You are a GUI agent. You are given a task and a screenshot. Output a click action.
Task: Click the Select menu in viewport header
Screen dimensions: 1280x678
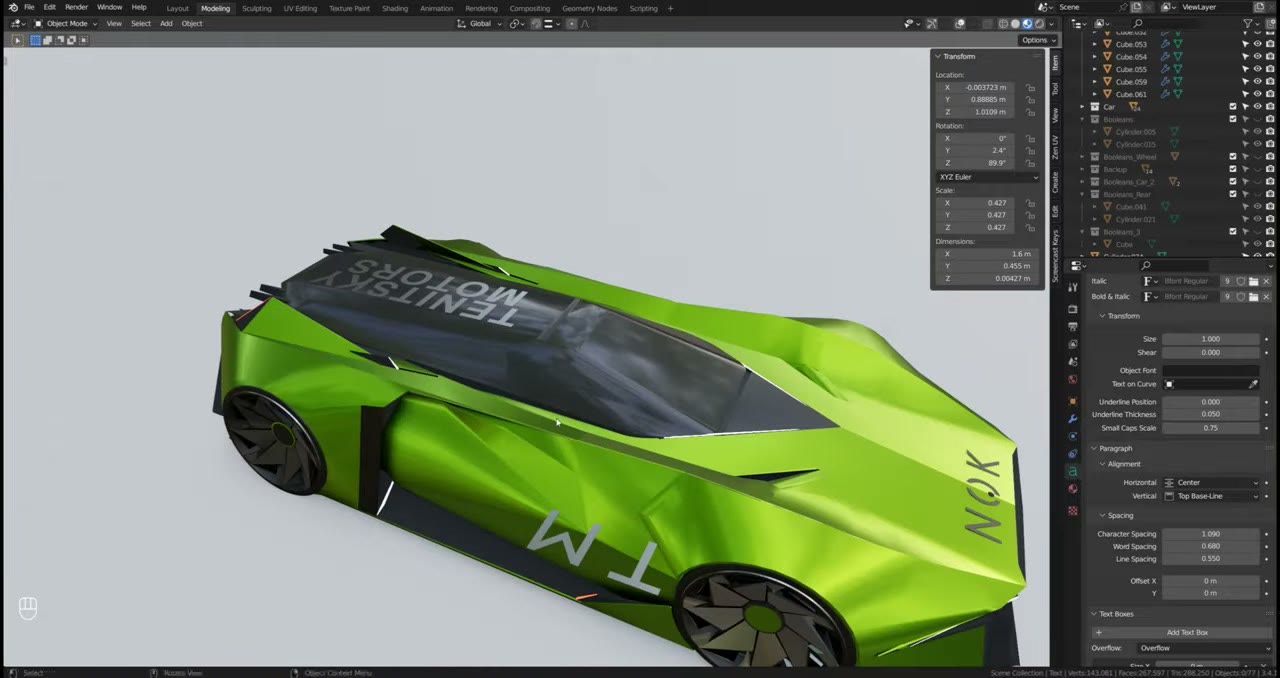[141, 23]
